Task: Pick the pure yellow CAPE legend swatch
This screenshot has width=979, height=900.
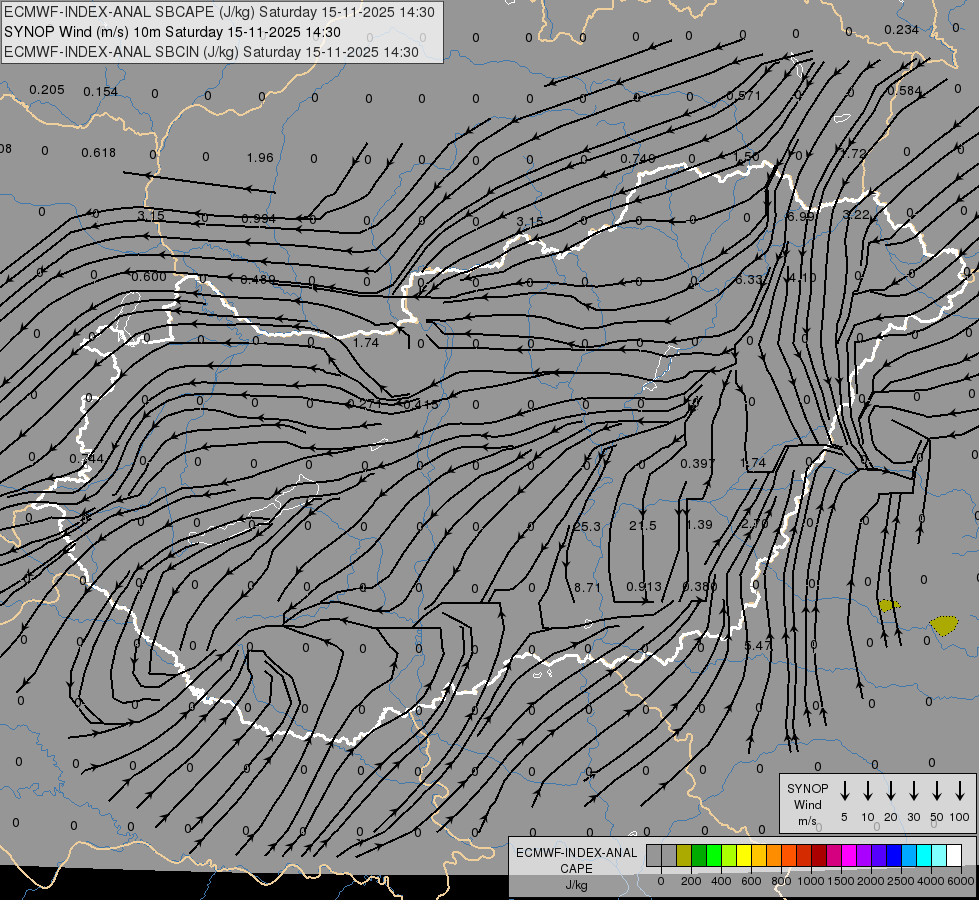Action: (744, 855)
